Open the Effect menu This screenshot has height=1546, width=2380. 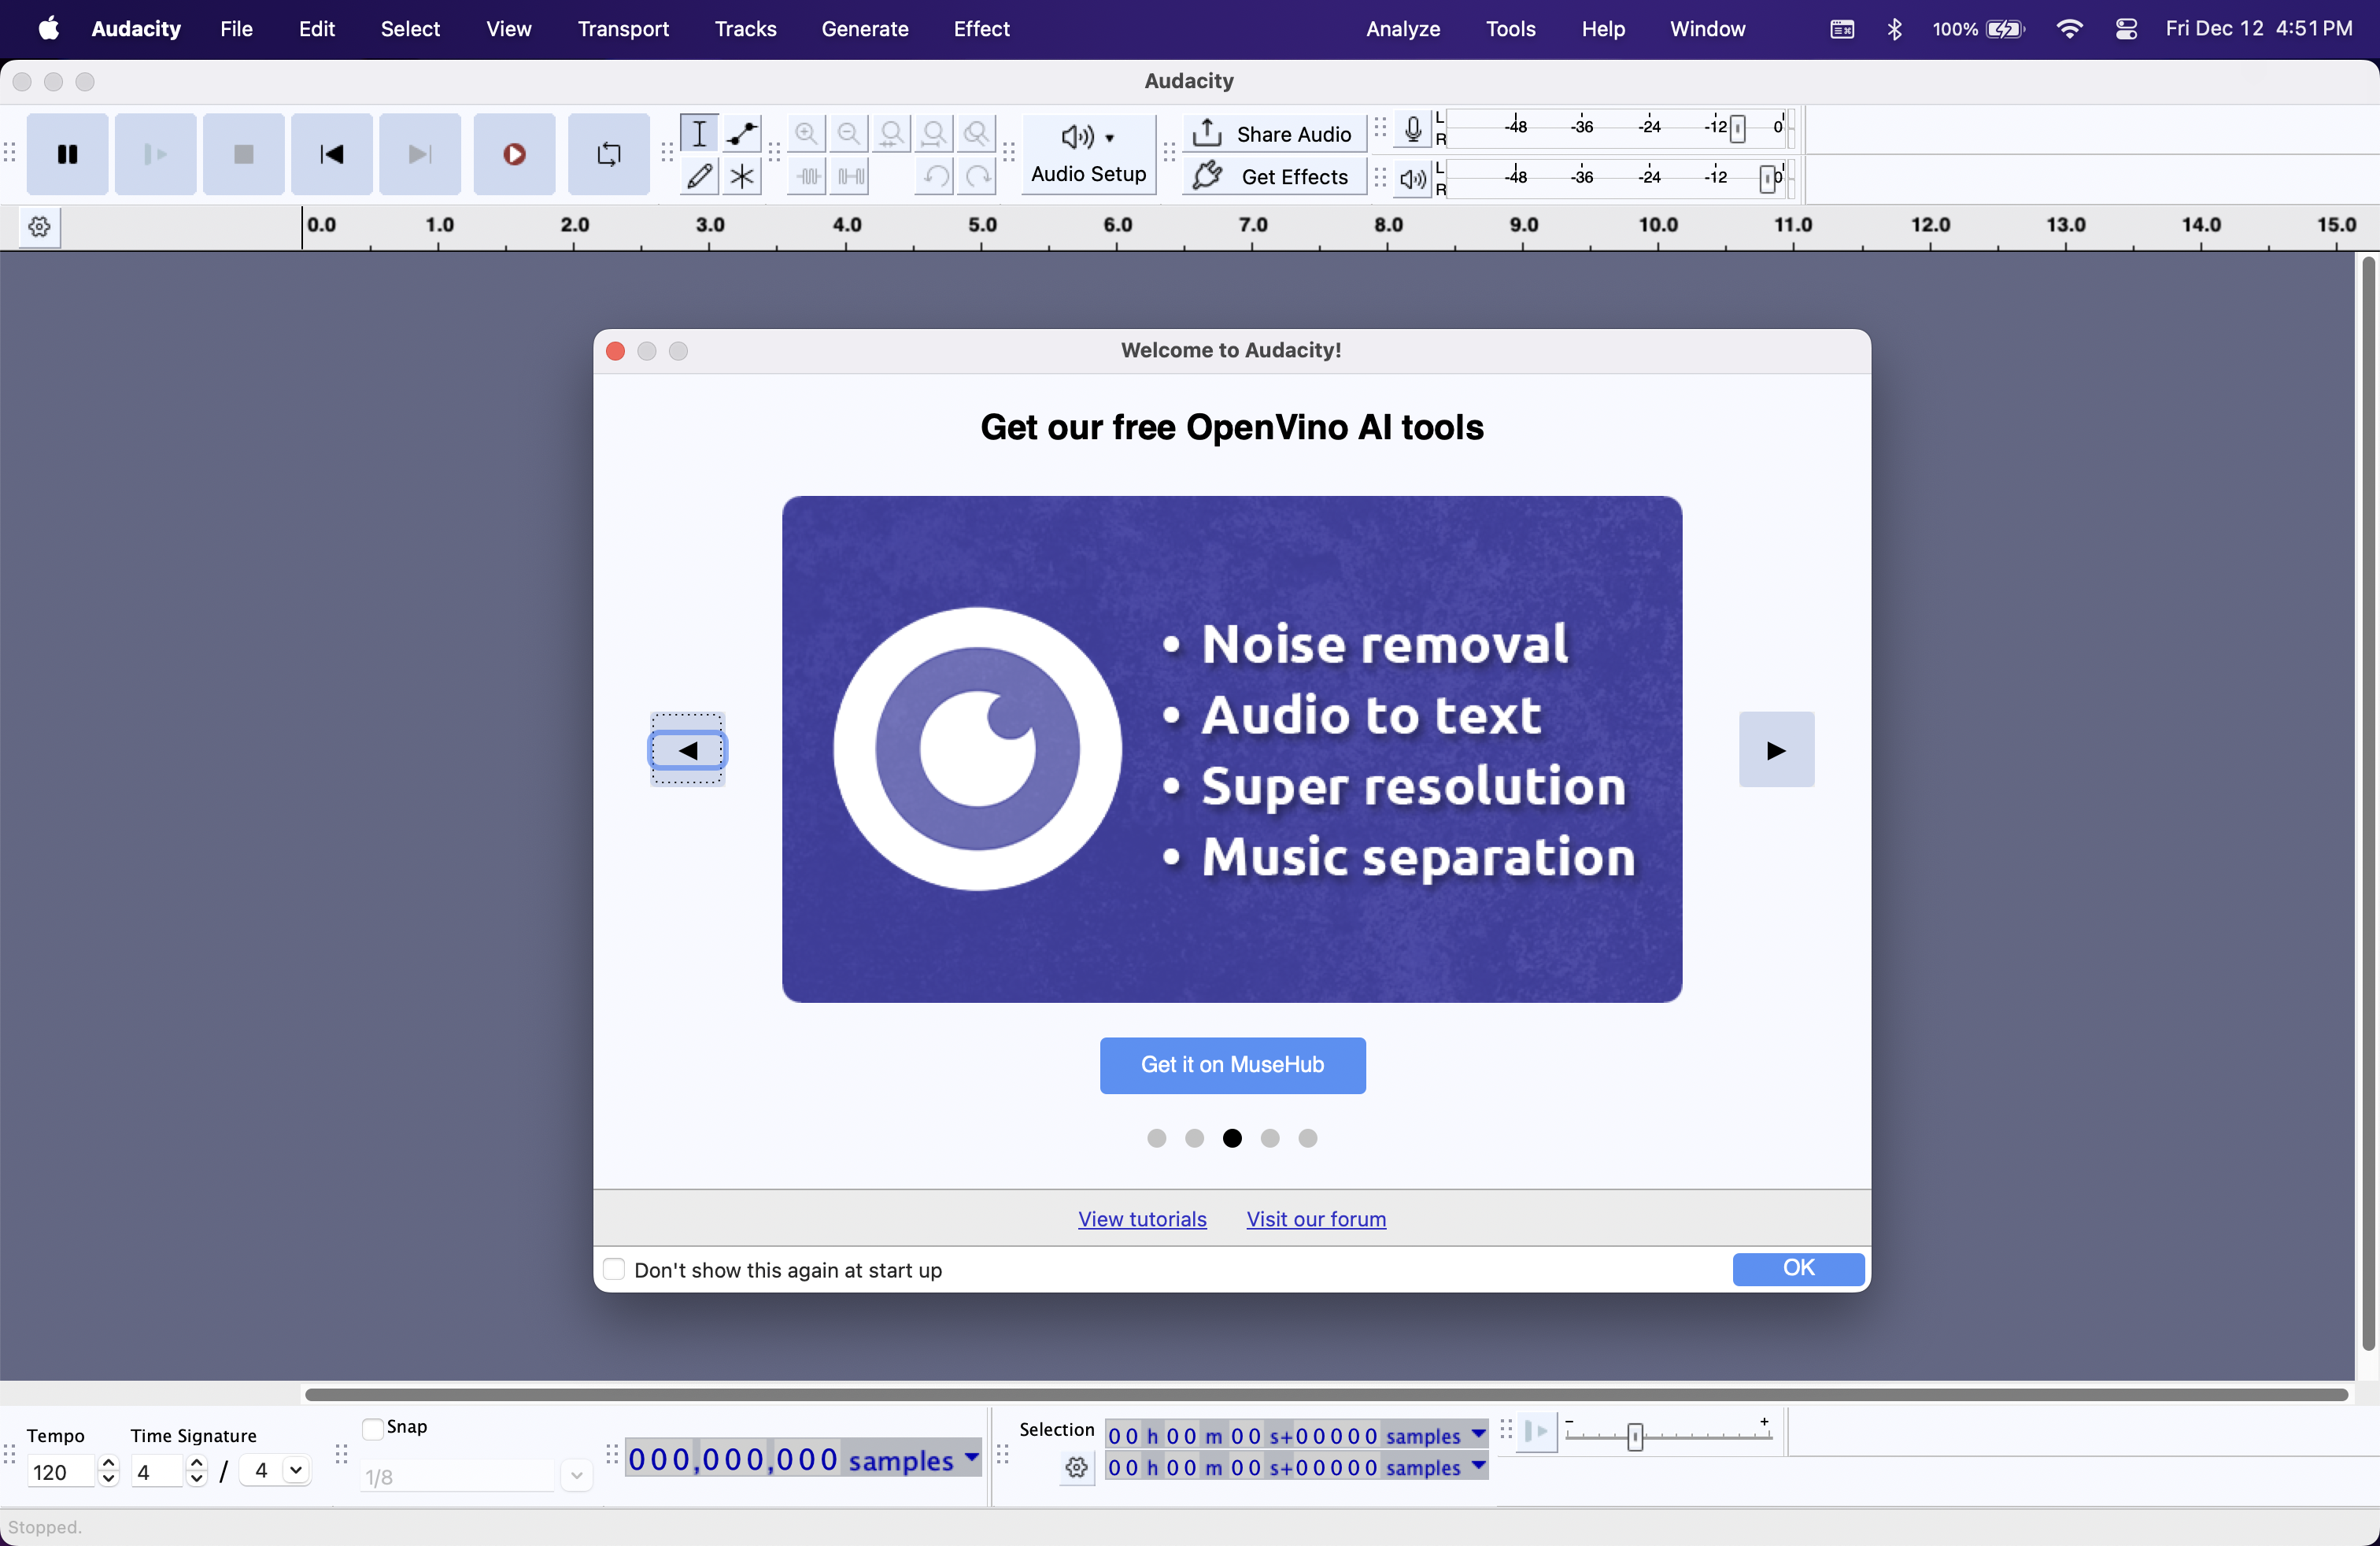[x=981, y=29]
